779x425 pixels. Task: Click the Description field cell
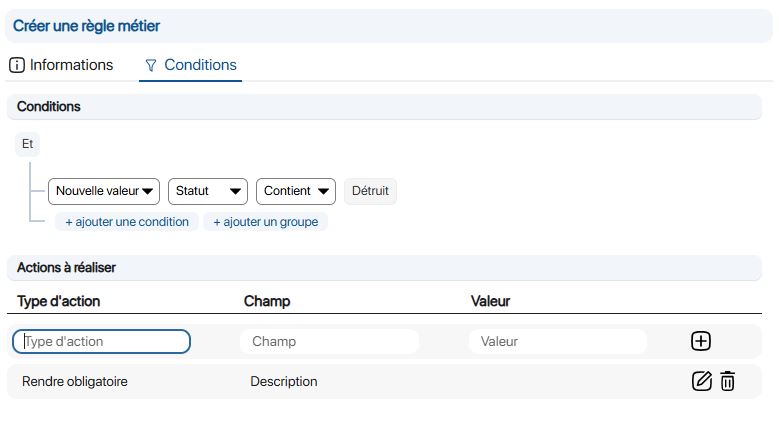284,381
